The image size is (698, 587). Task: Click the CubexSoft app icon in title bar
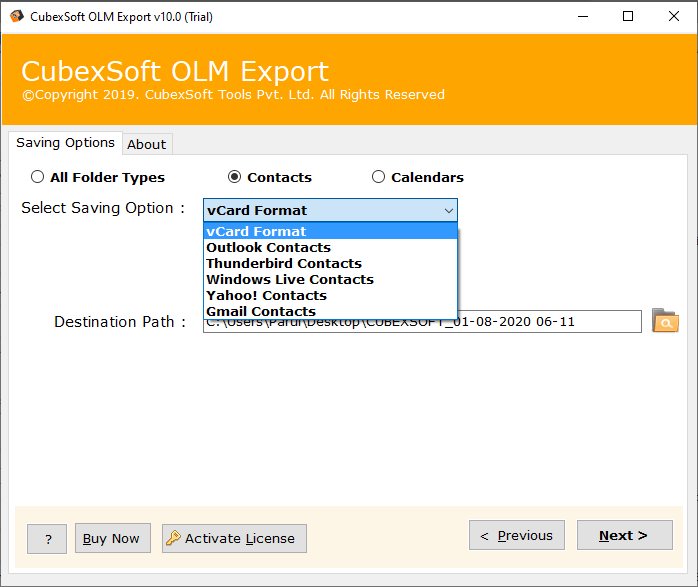click(x=17, y=16)
